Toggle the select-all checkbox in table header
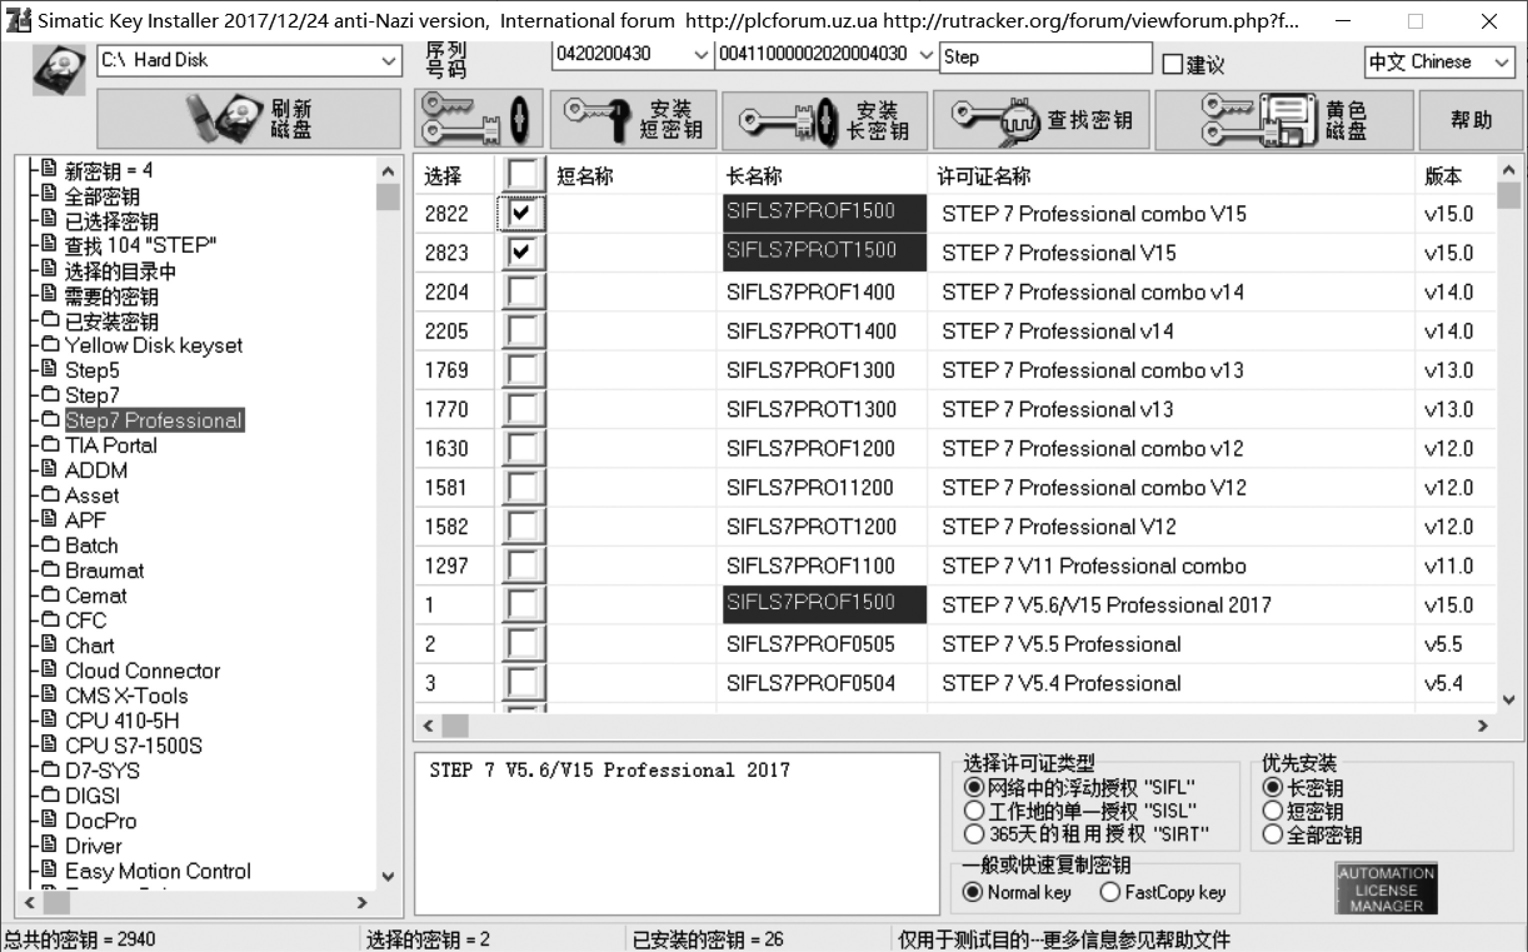This screenshot has height=952, width=1528. coord(523,174)
